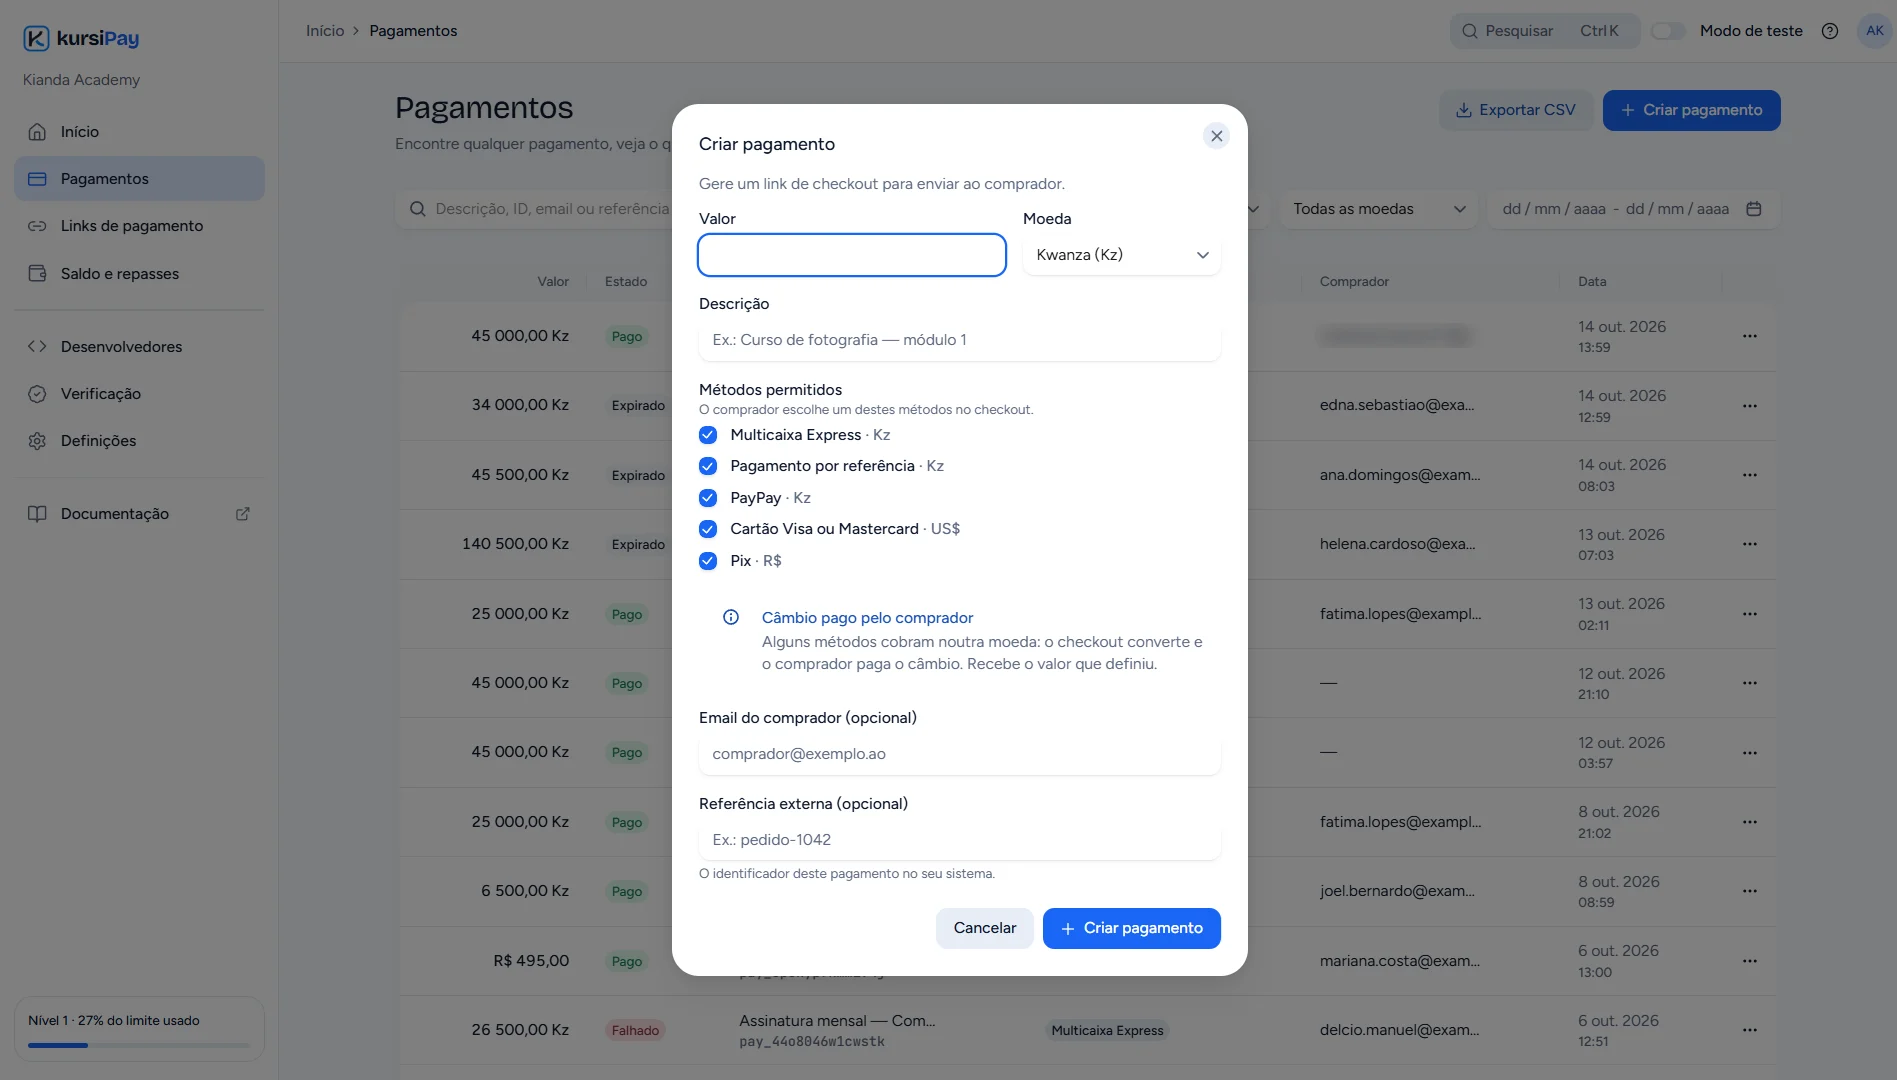This screenshot has width=1897, height=1080.
Task: Click the calendar icon in date filter
Action: 1754,209
